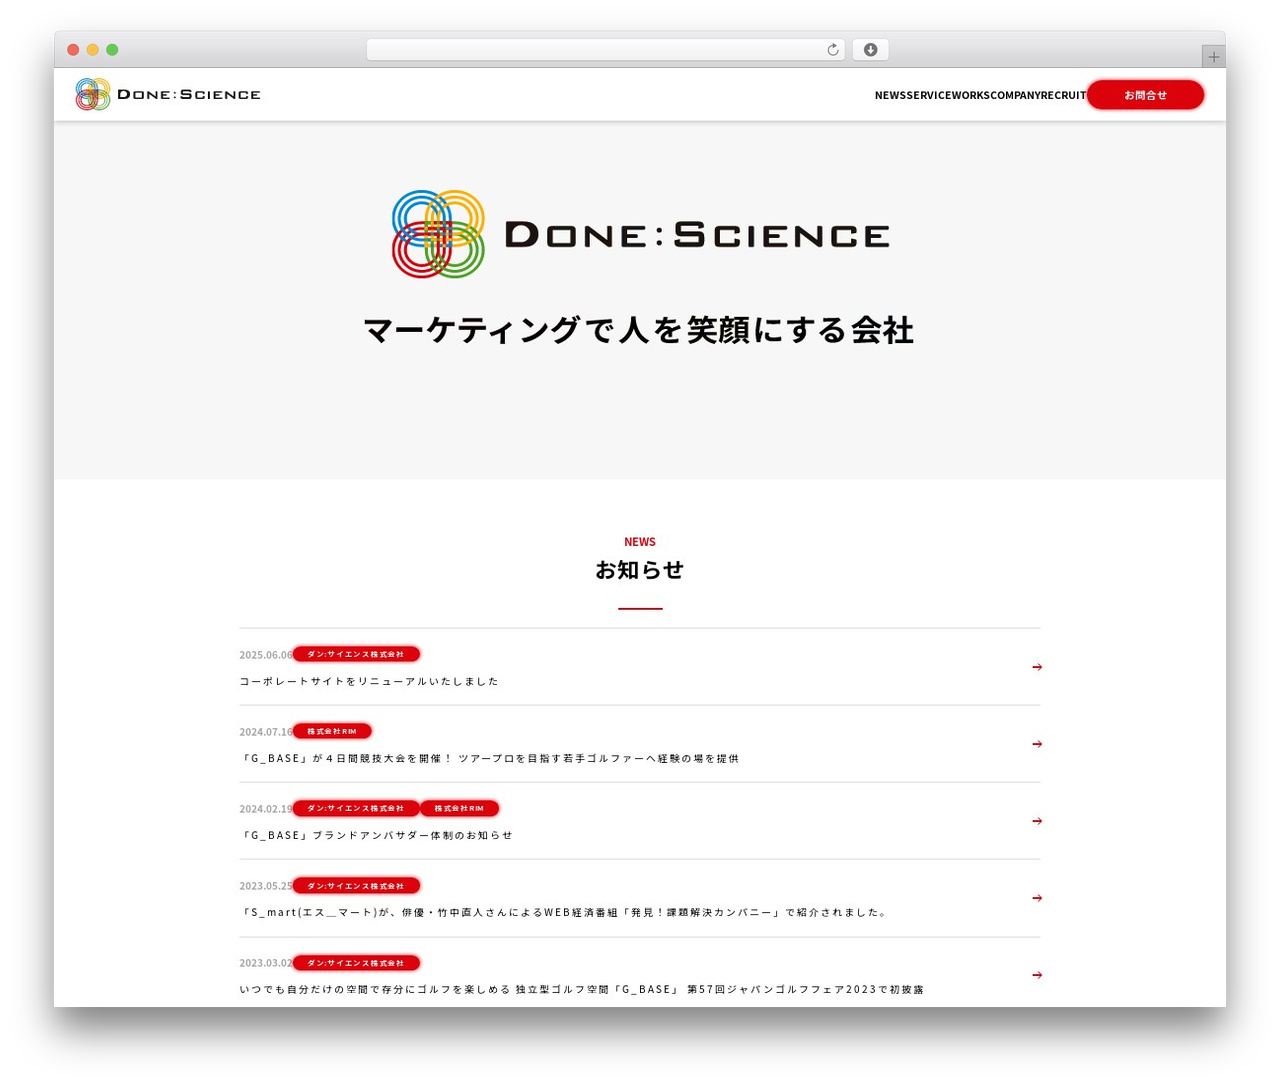
Task: Click the 株式会社RIM tag on the 2024.07.16 row
Action: click(332, 731)
